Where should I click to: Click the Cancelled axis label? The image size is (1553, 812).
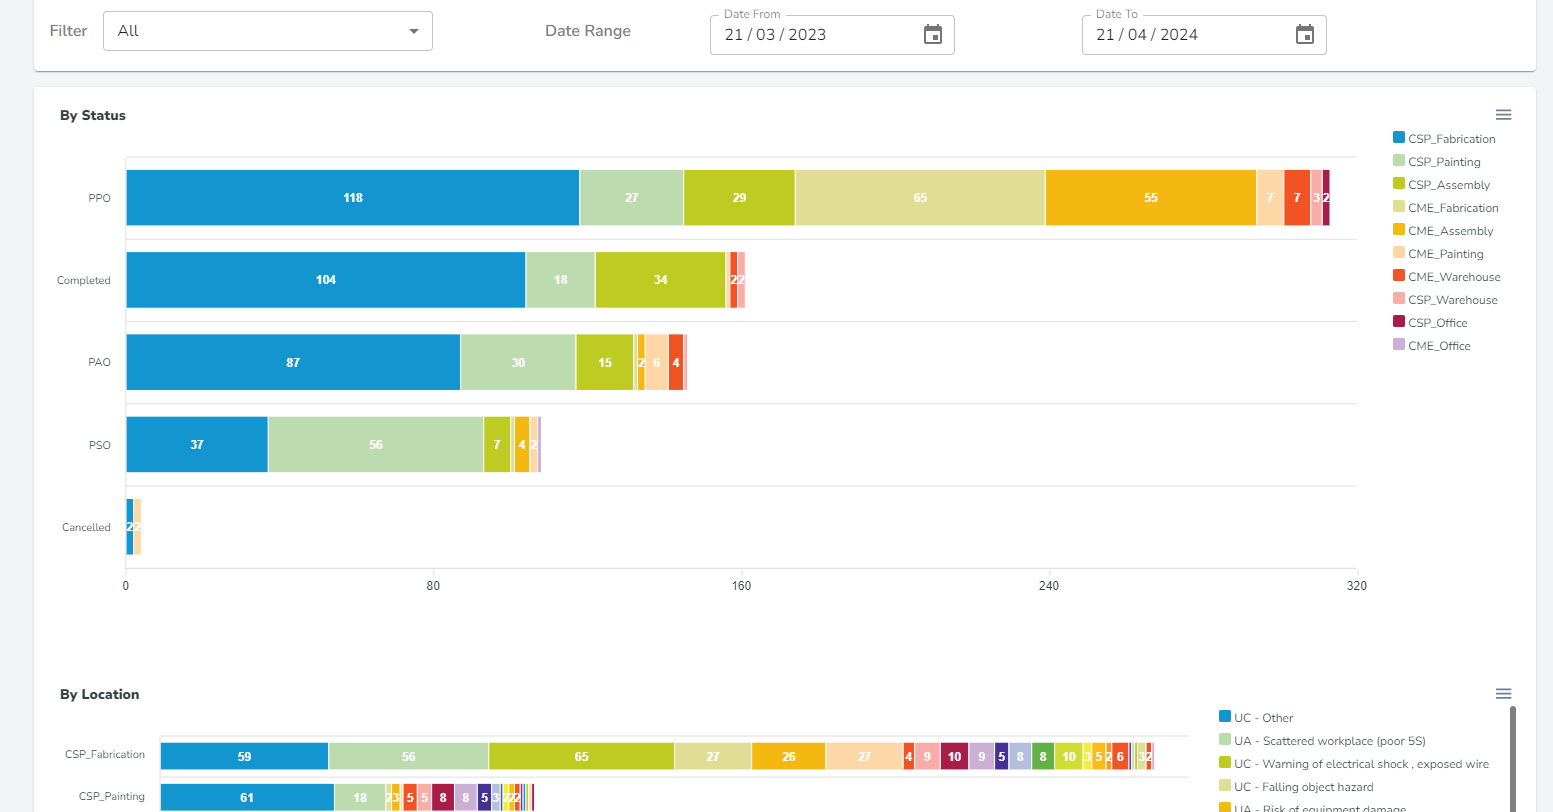[86, 527]
